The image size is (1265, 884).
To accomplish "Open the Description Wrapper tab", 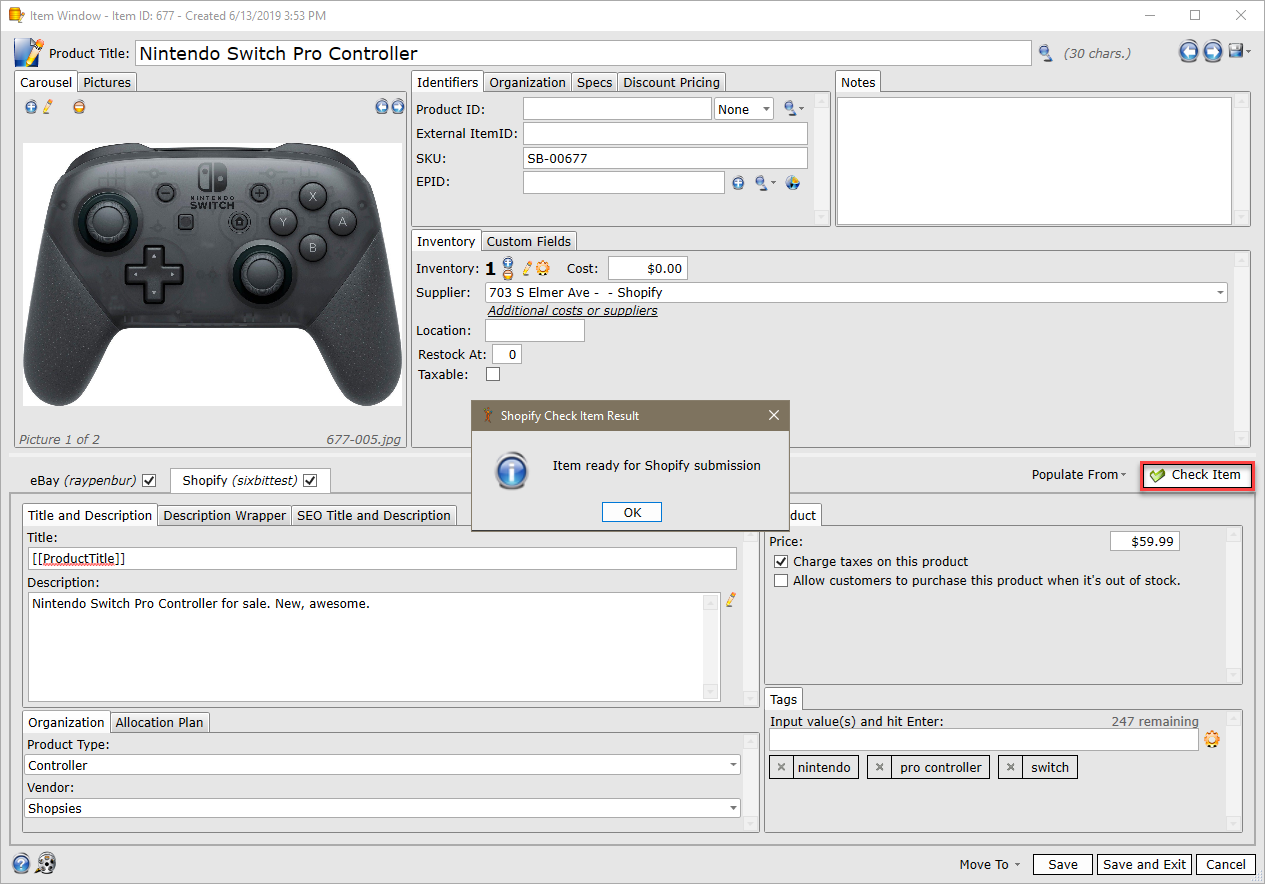I will [224, 516].
